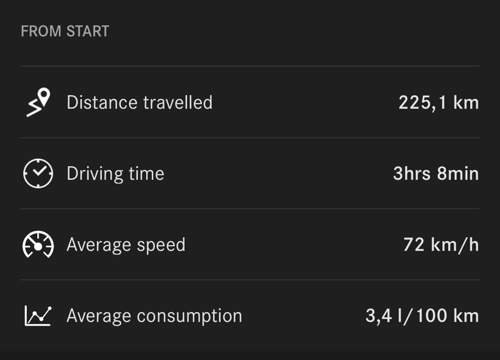Viewport: 500px width, 360px height.
Task: Tap the 3hrs 8min driving time value
Action: (436, 174)
